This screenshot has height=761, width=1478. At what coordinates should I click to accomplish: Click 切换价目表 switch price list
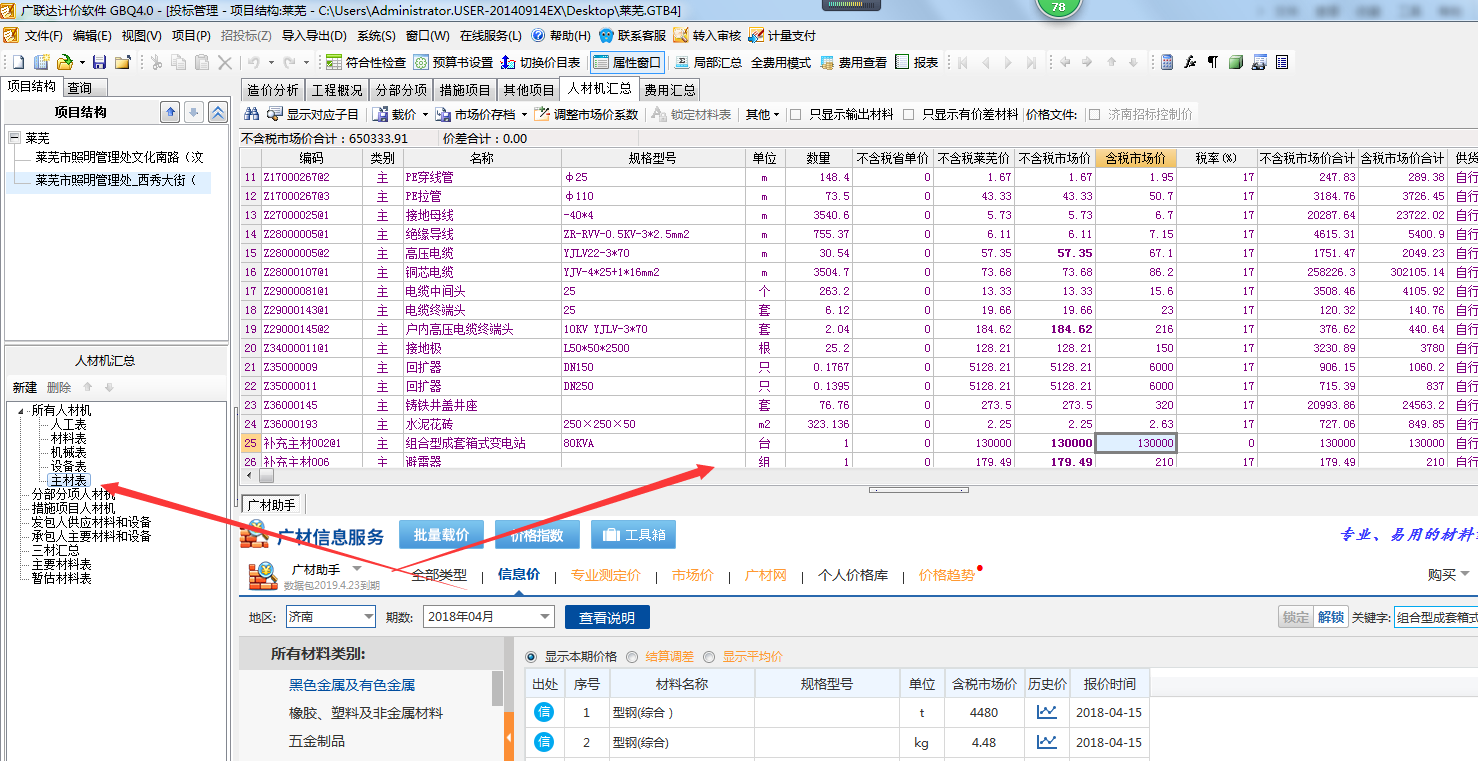pos(540,62)
